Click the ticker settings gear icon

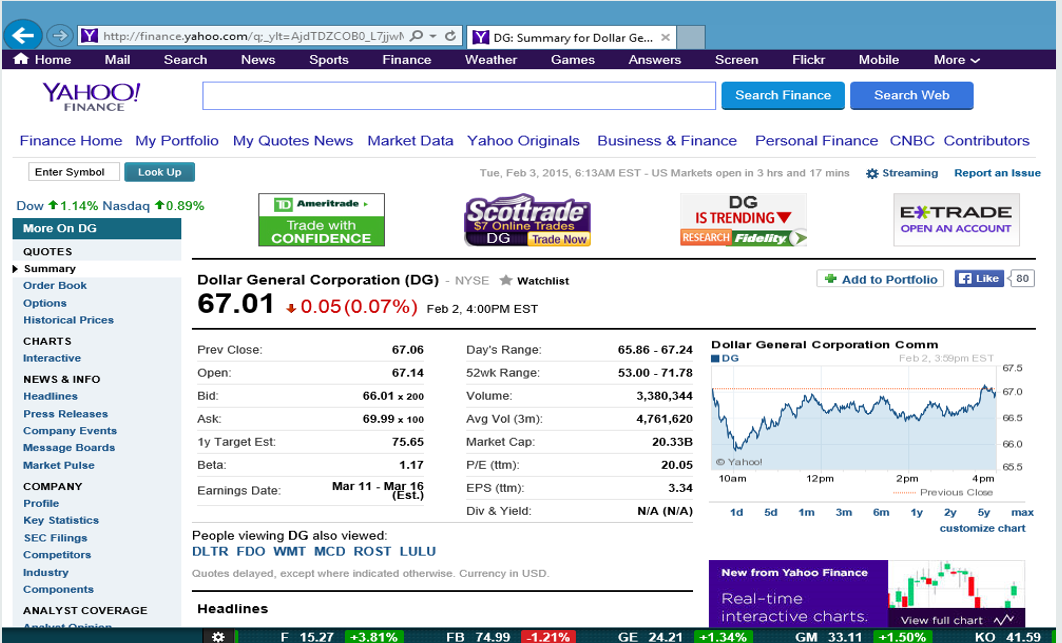point(218,637)
